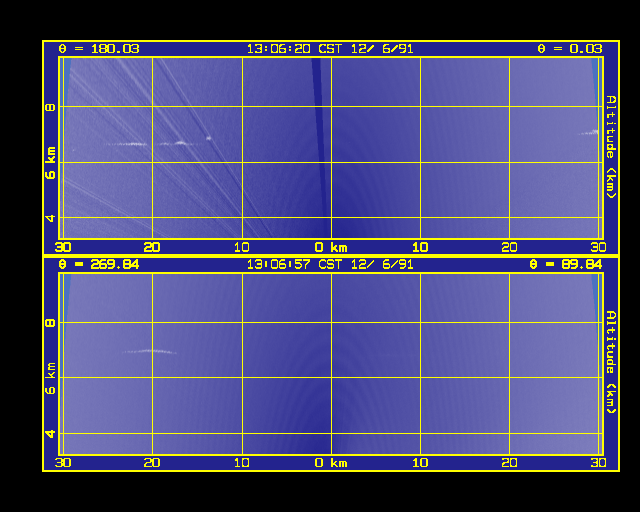The image size is (640, 512).
Task: Click the θ = 89.84 angle label
Action: tap(566, 265)
